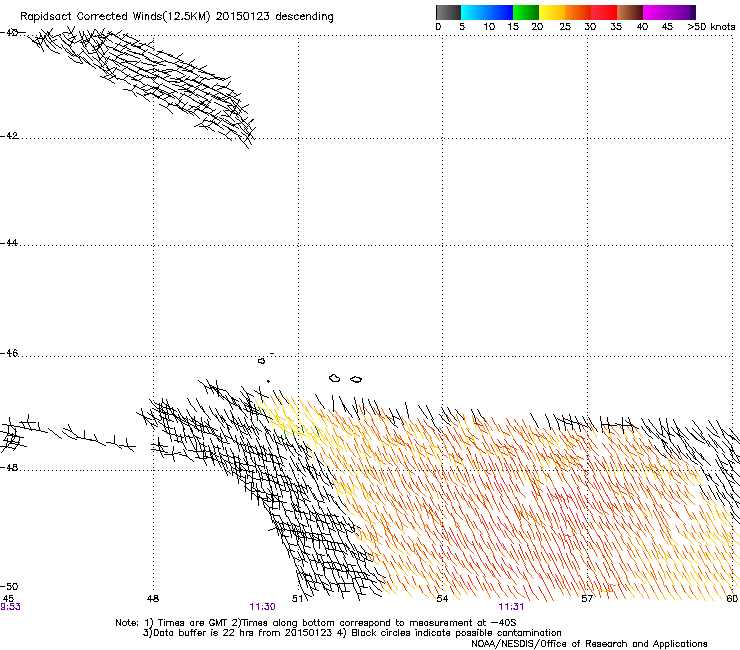Click the 'Times are GMT' note line
740x650 pixels.
pos(316,623)
